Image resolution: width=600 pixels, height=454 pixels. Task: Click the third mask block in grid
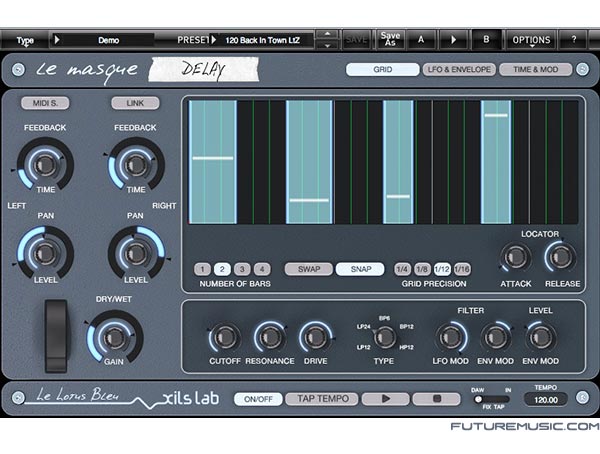(x=398, y=162)
